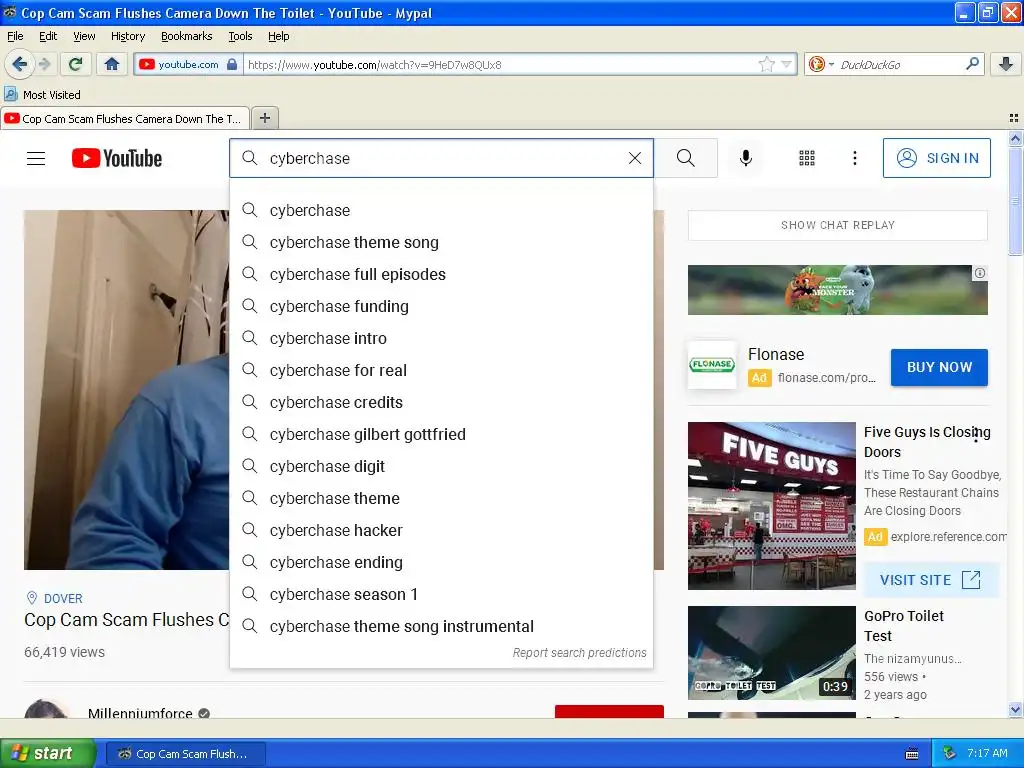Screen dimensions: 1024x768
Task: Open the YouTube settings three-dot menu
Action: click(x=854, y=158)
